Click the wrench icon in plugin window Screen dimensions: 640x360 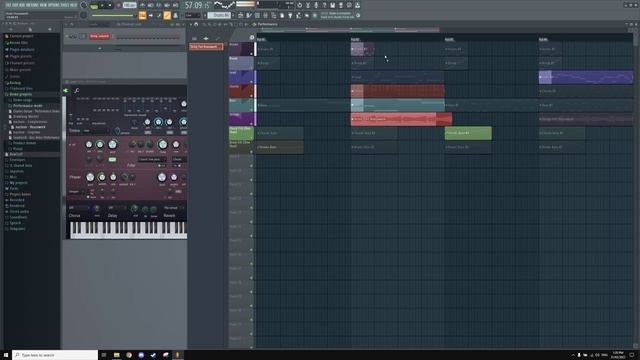click(76, 91)
